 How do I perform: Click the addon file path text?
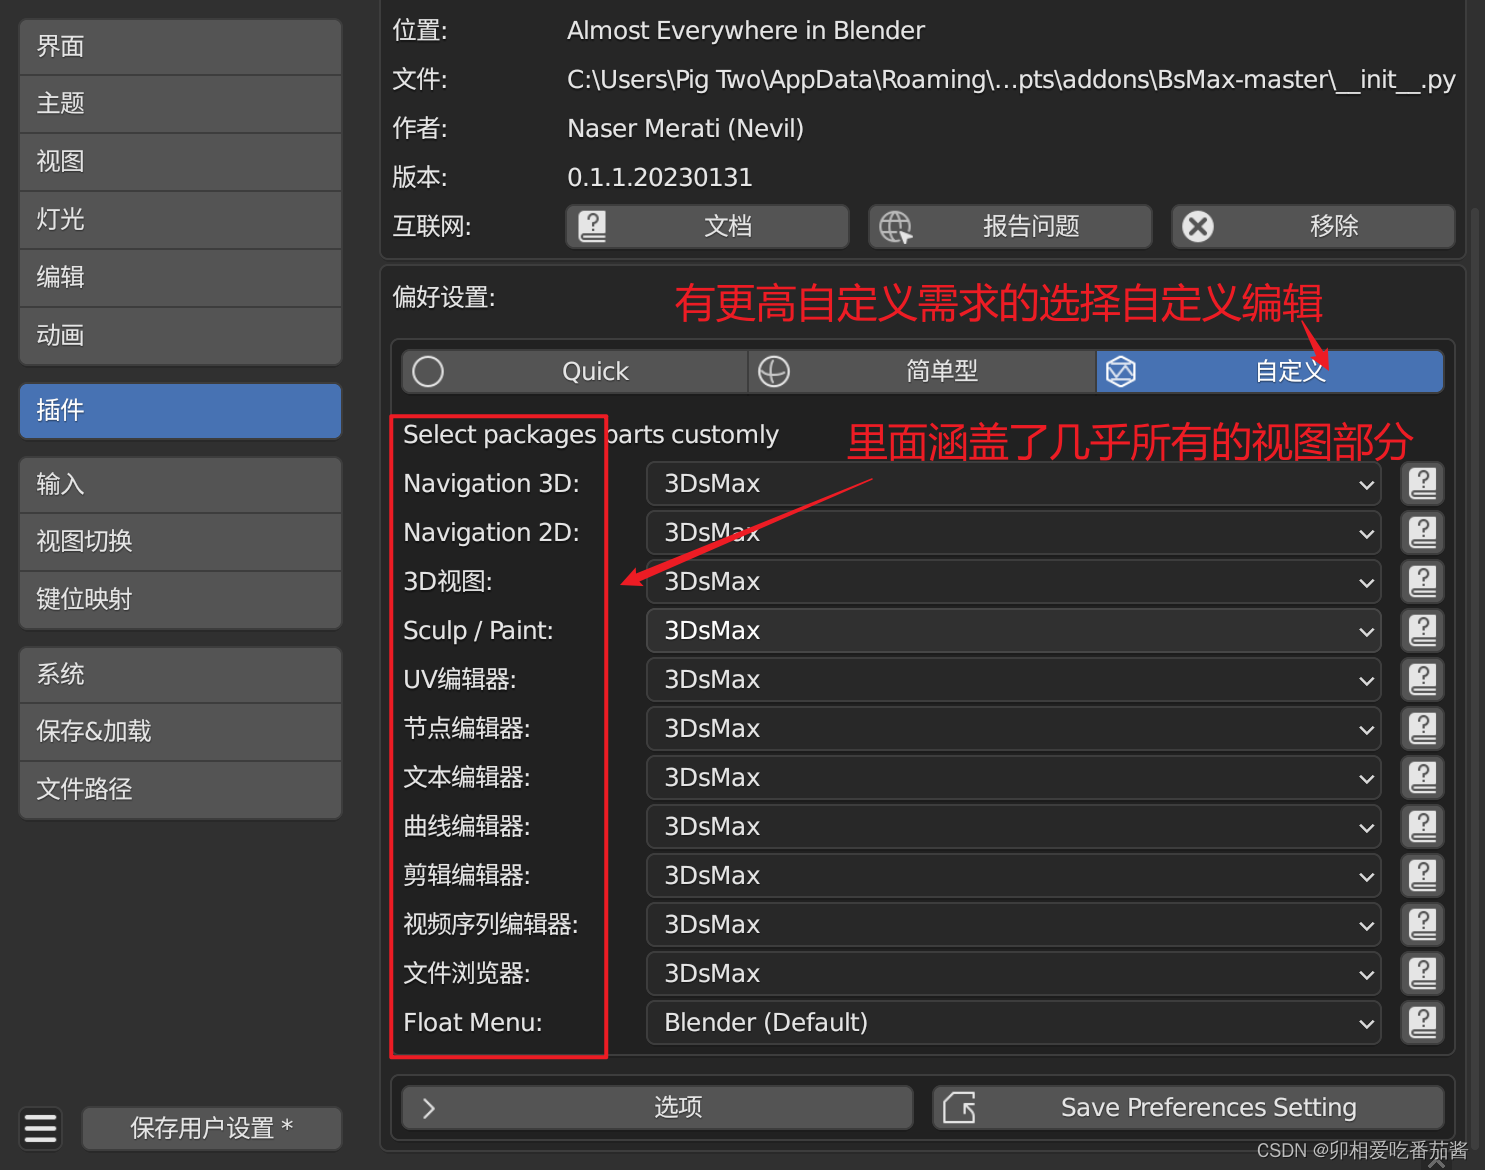tap(1011, 79)
